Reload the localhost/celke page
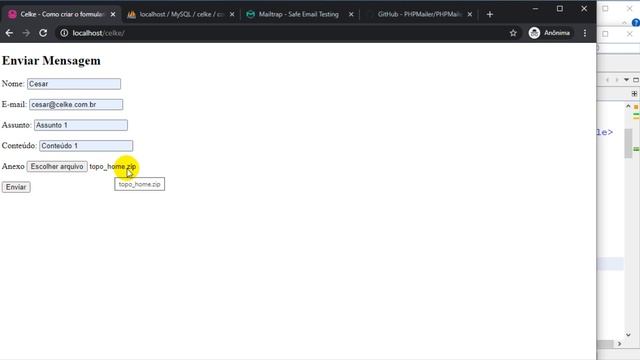The width and height of the screenshot is (640, 360). [x=43, y=33]
